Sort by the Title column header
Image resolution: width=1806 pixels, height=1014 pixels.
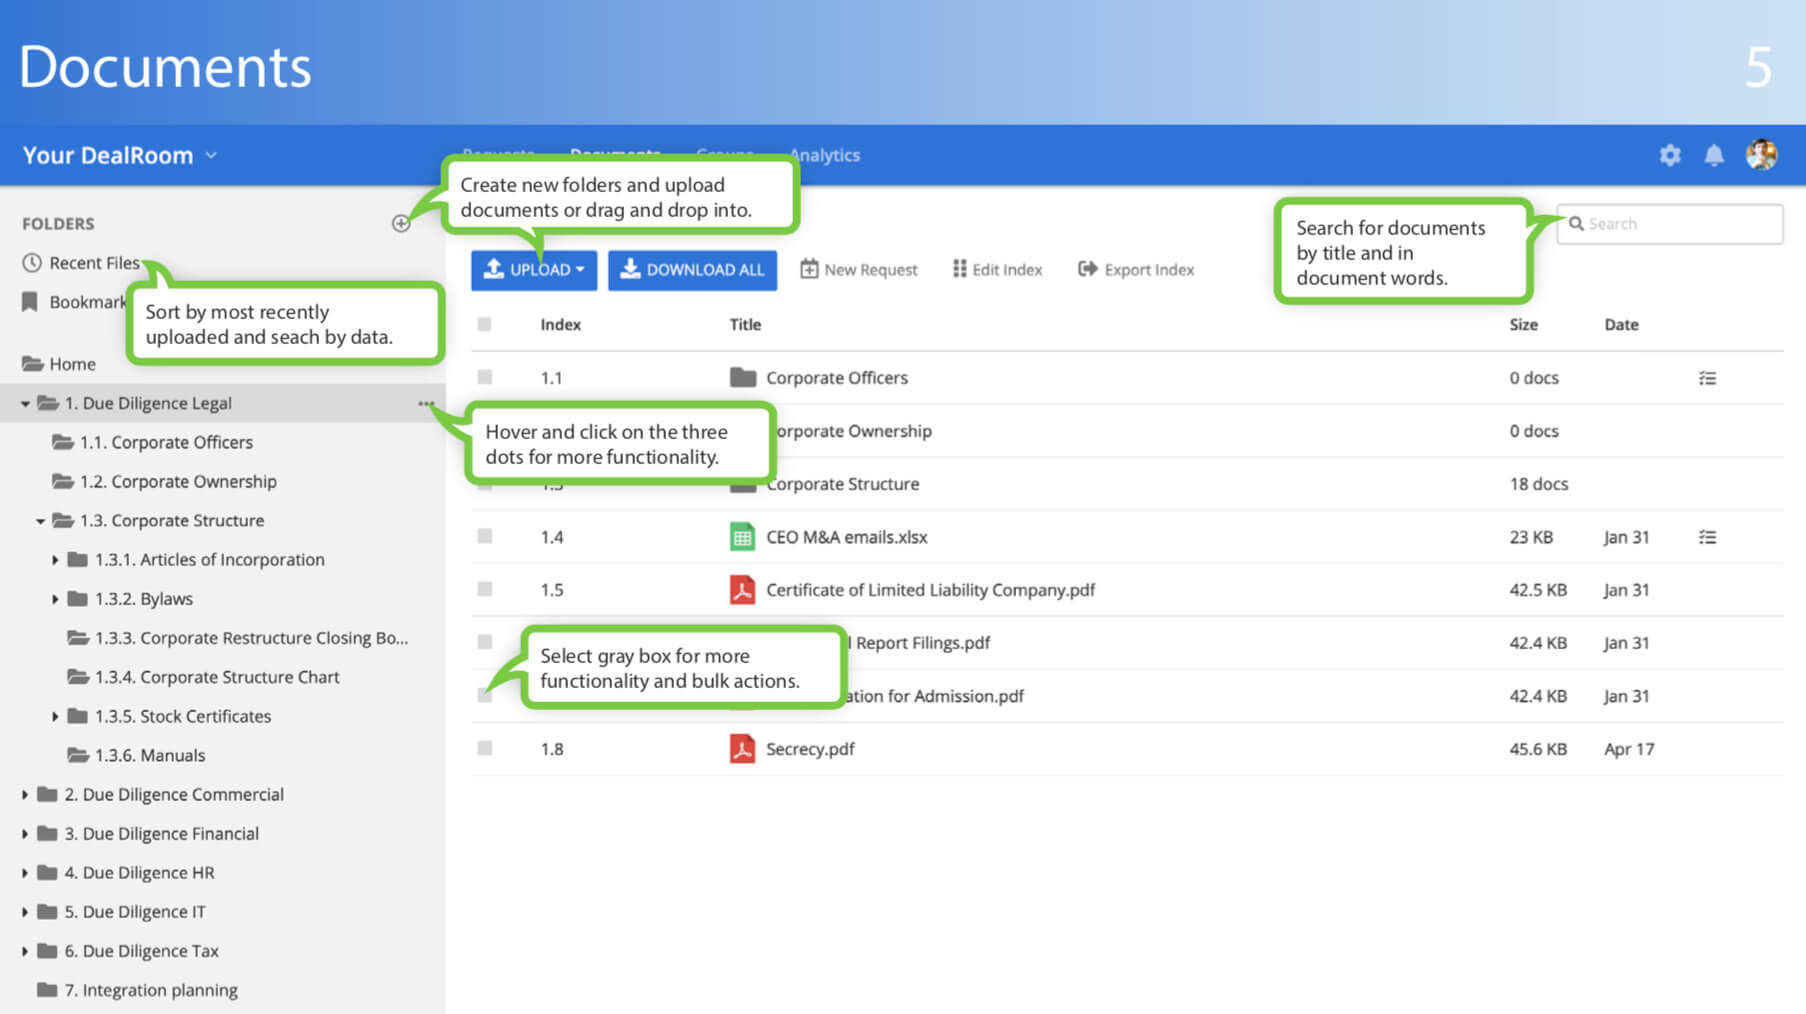coord(745,325)
